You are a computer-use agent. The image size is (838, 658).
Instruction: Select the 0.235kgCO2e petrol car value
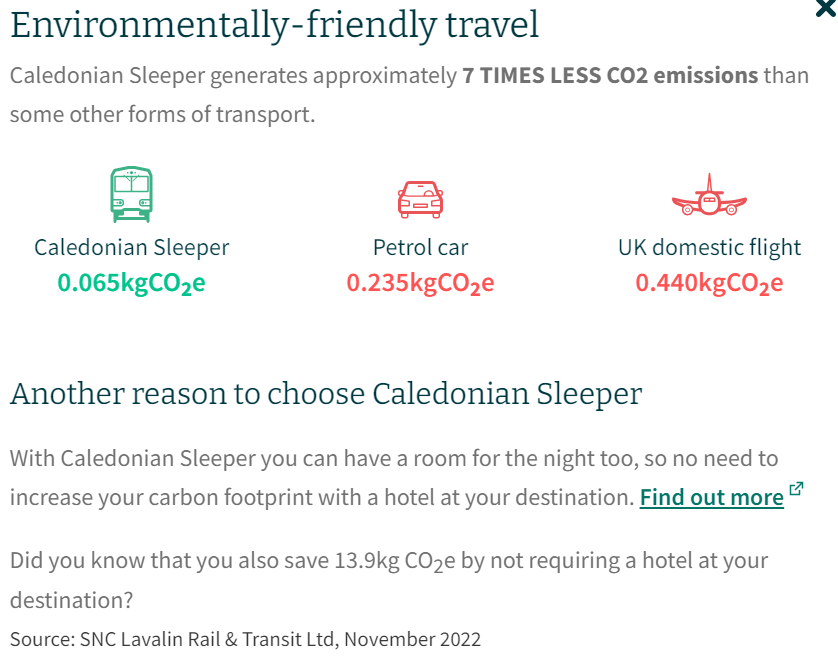pyautogui.click(x=420, y=283)
